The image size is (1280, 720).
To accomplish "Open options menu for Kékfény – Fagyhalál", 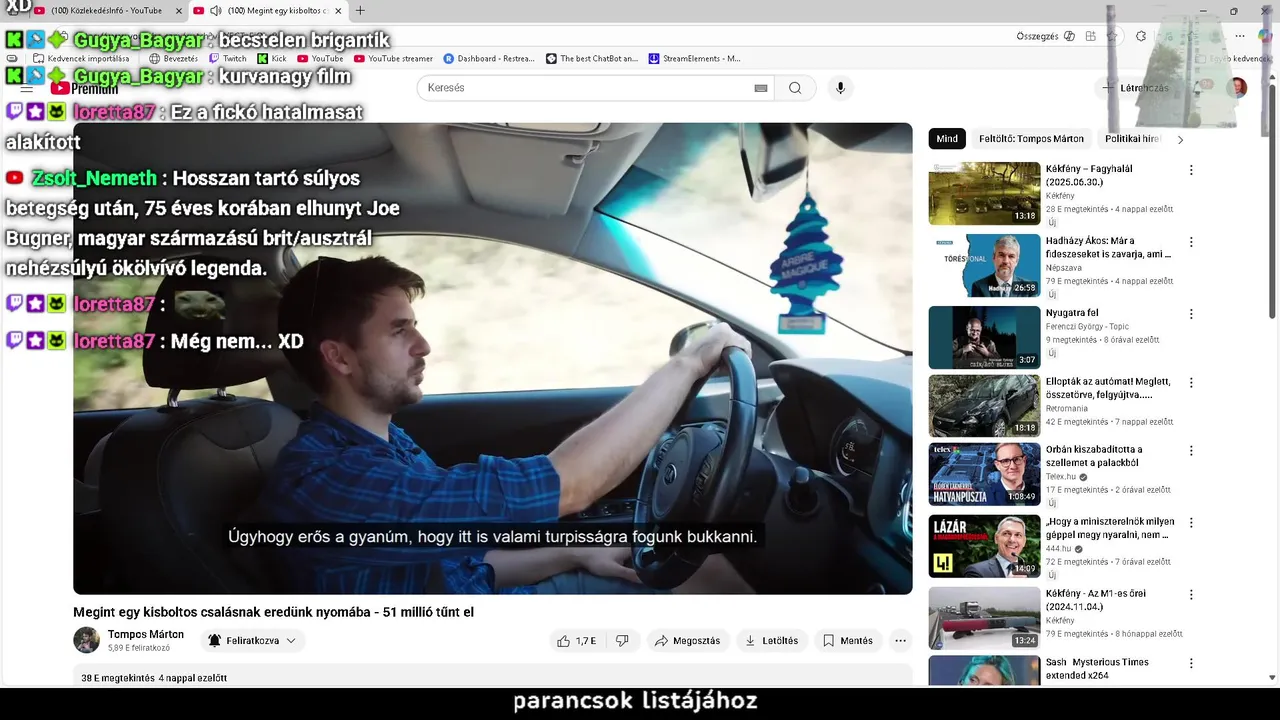I will [1190, 170].
